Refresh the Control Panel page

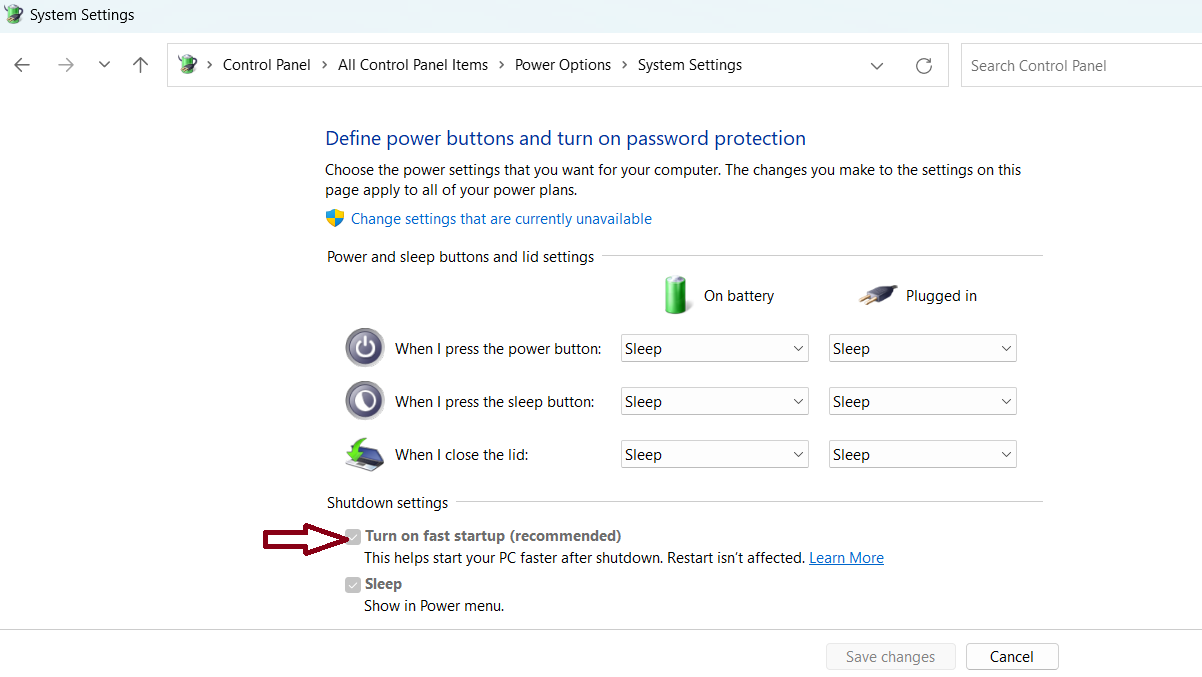(x=924, y=66)
